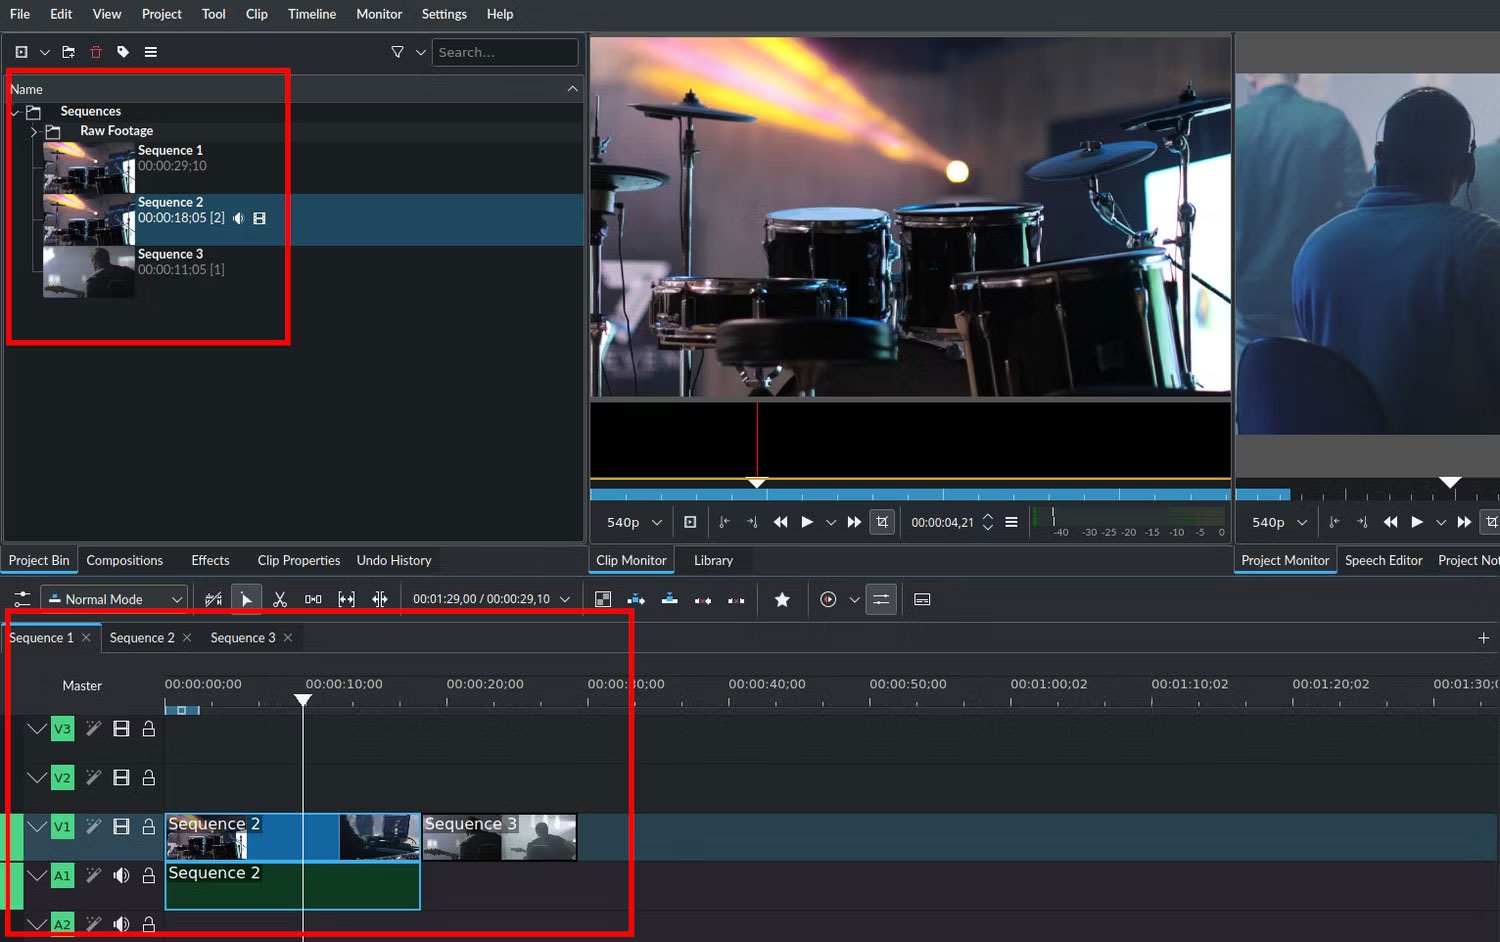Hide the V3 video track
The width and height of the screenshot is (1500, 942).
[121, 729]
